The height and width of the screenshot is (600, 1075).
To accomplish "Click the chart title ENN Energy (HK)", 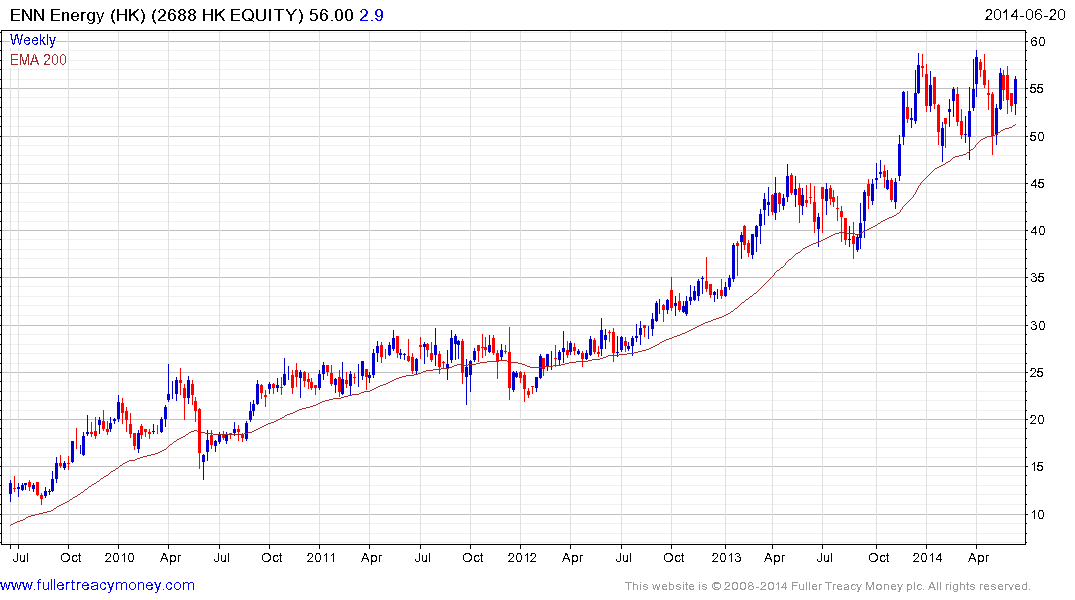I will [x=77, y=15].
